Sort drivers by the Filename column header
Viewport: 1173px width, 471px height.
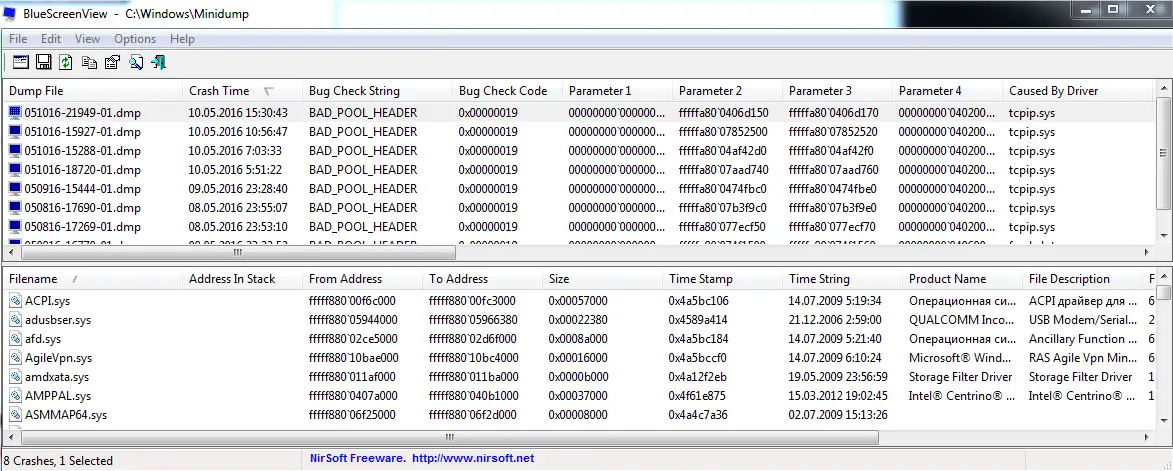pos(33,279)
